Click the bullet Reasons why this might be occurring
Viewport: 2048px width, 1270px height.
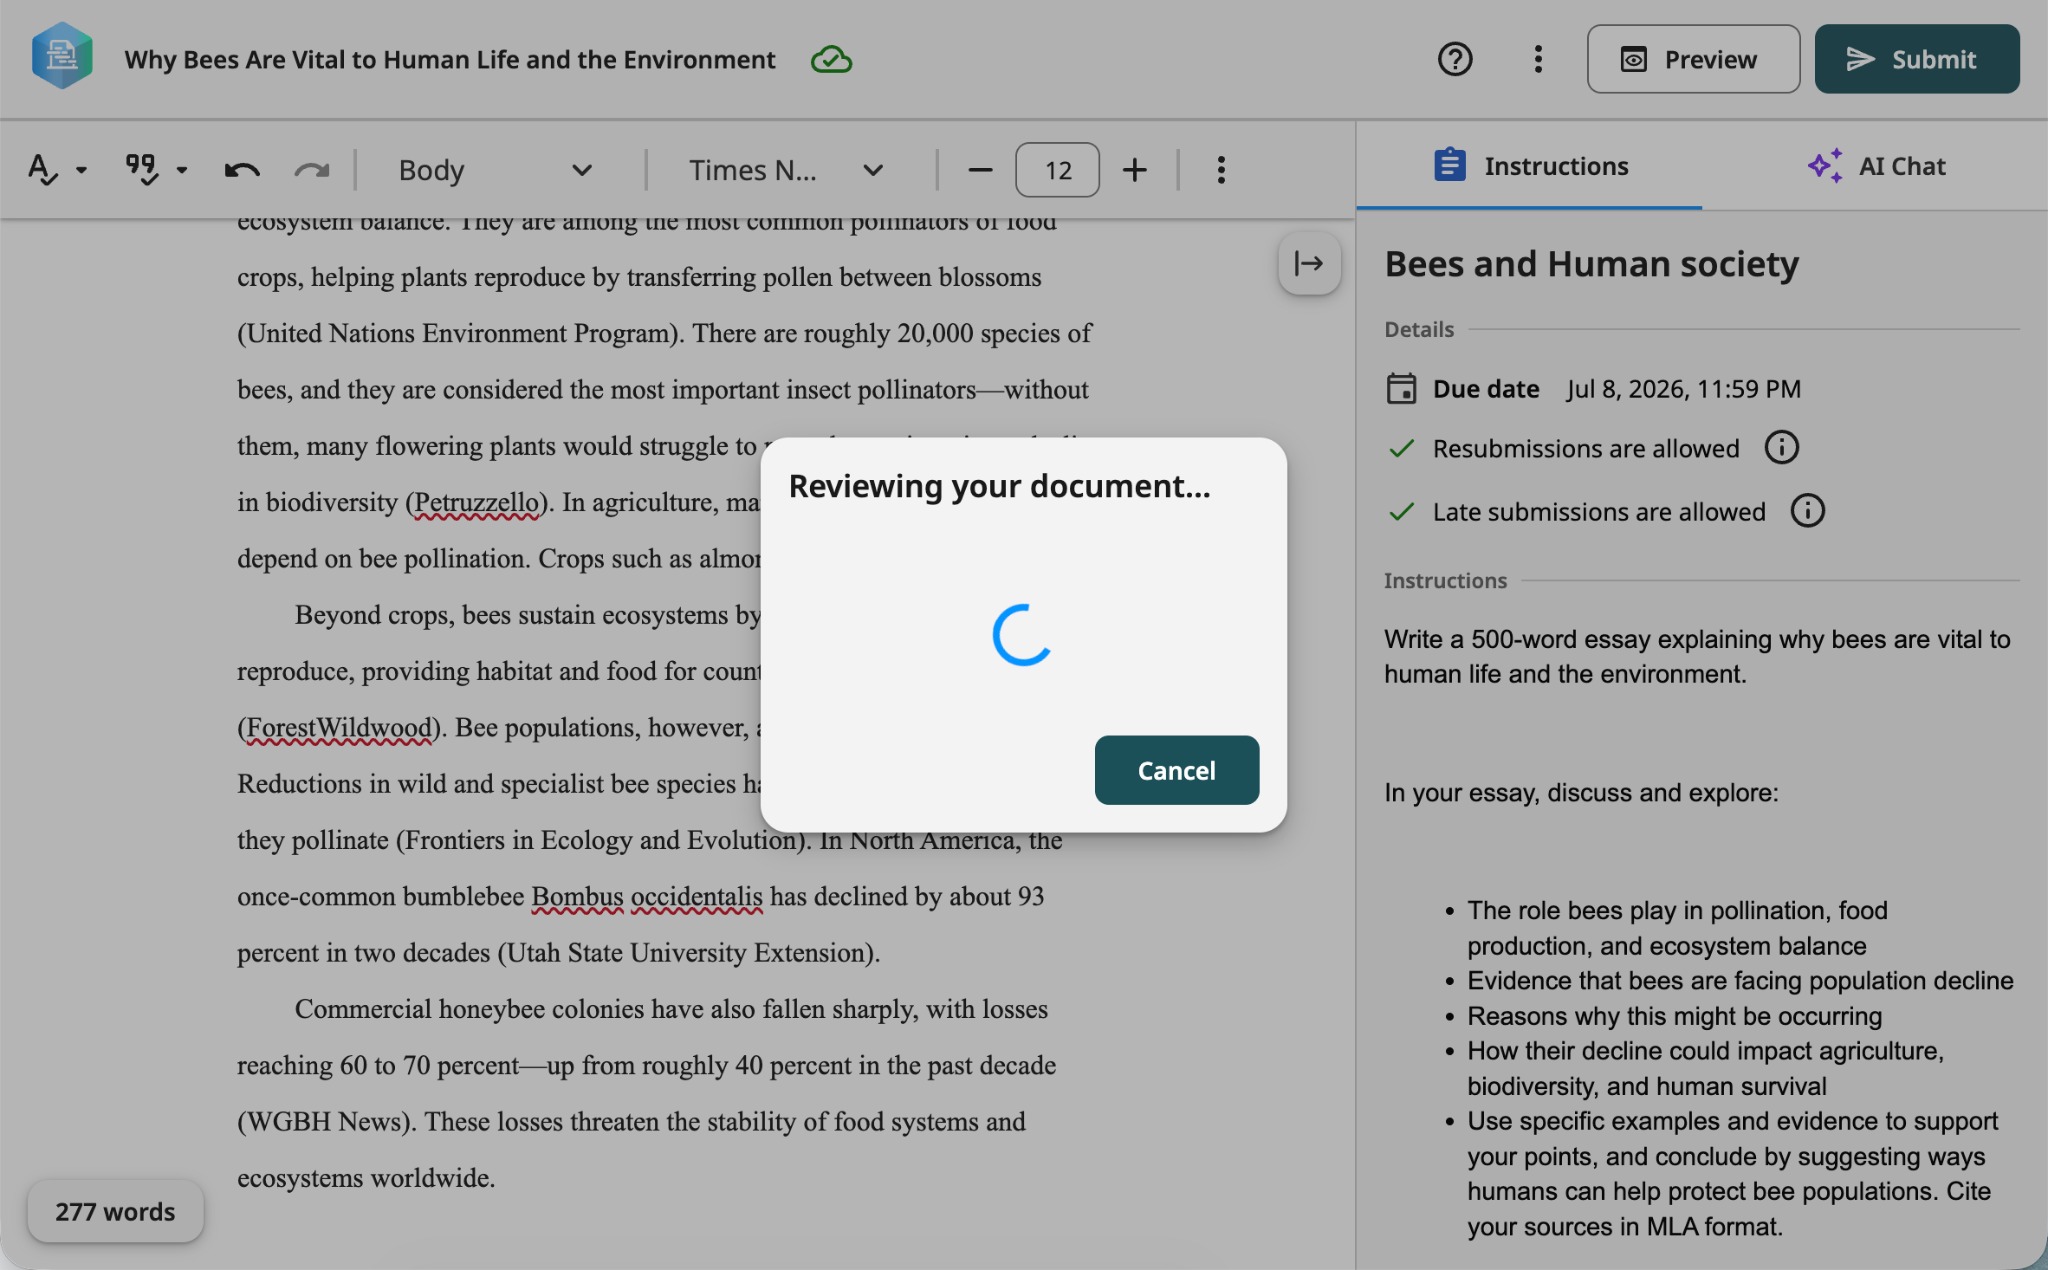(1675, 1016)
